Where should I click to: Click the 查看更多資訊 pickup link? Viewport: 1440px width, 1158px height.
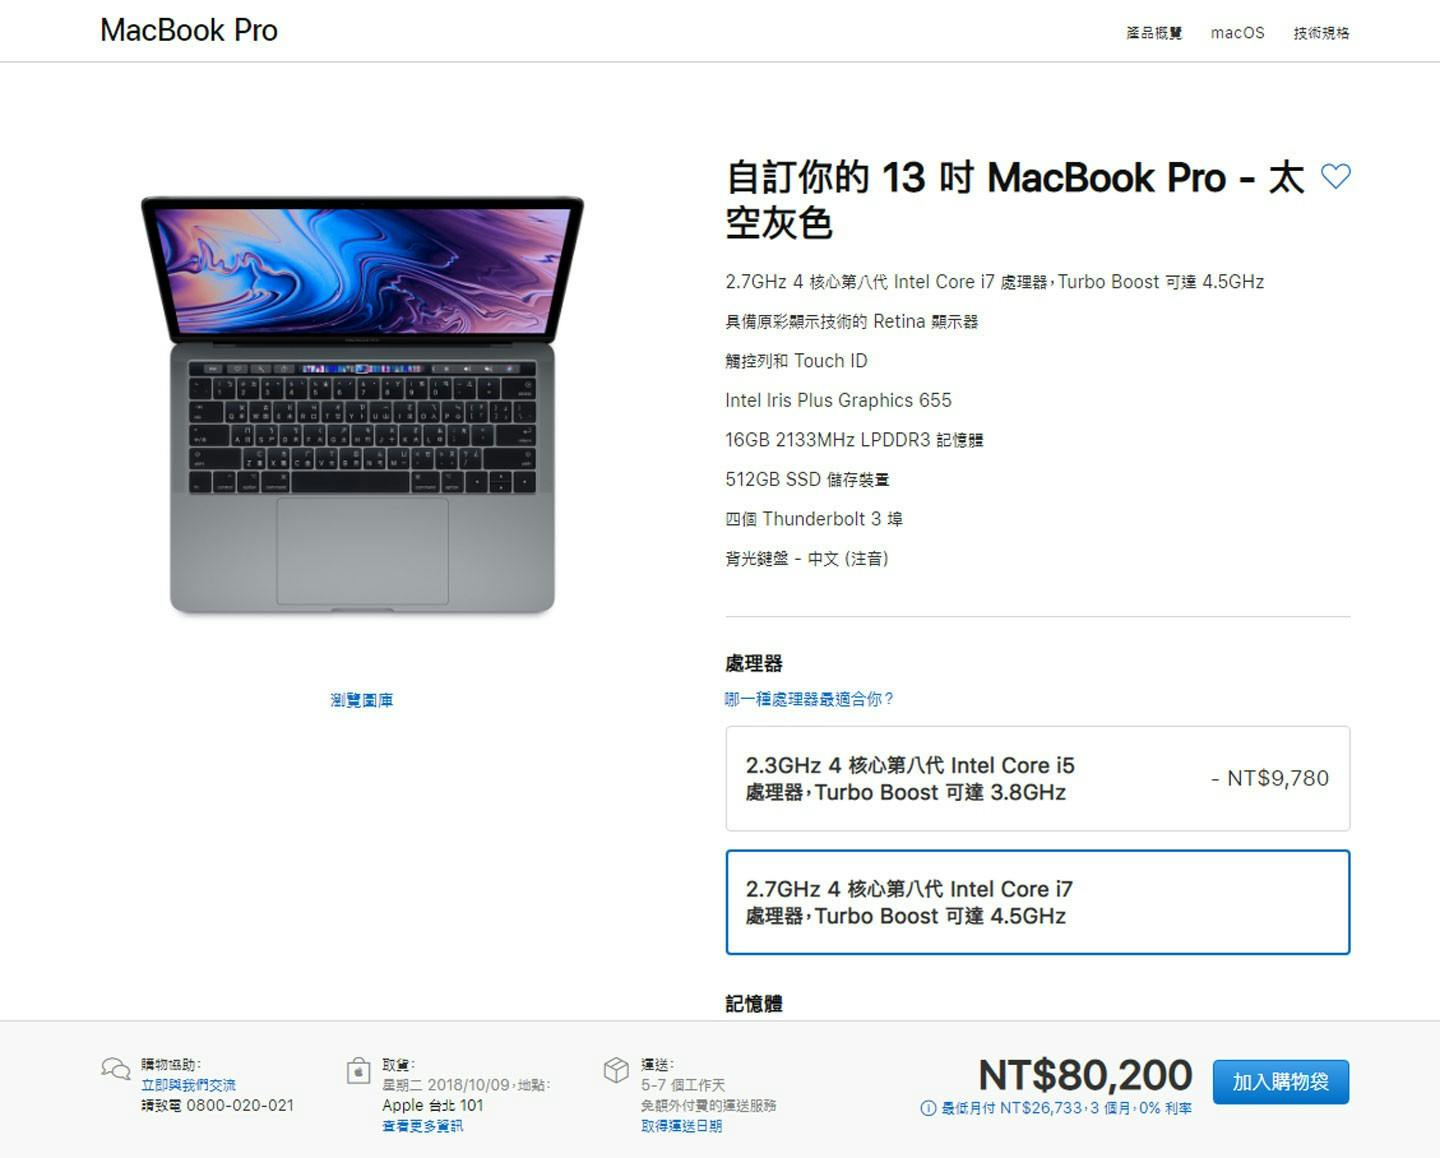click(x=422, y=1126)
